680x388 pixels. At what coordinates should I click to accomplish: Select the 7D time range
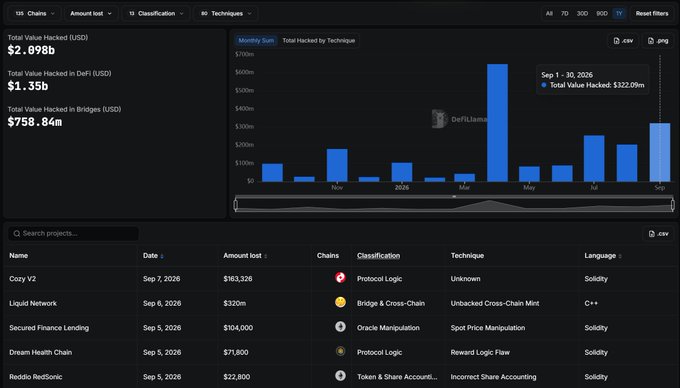coord(564,13)
